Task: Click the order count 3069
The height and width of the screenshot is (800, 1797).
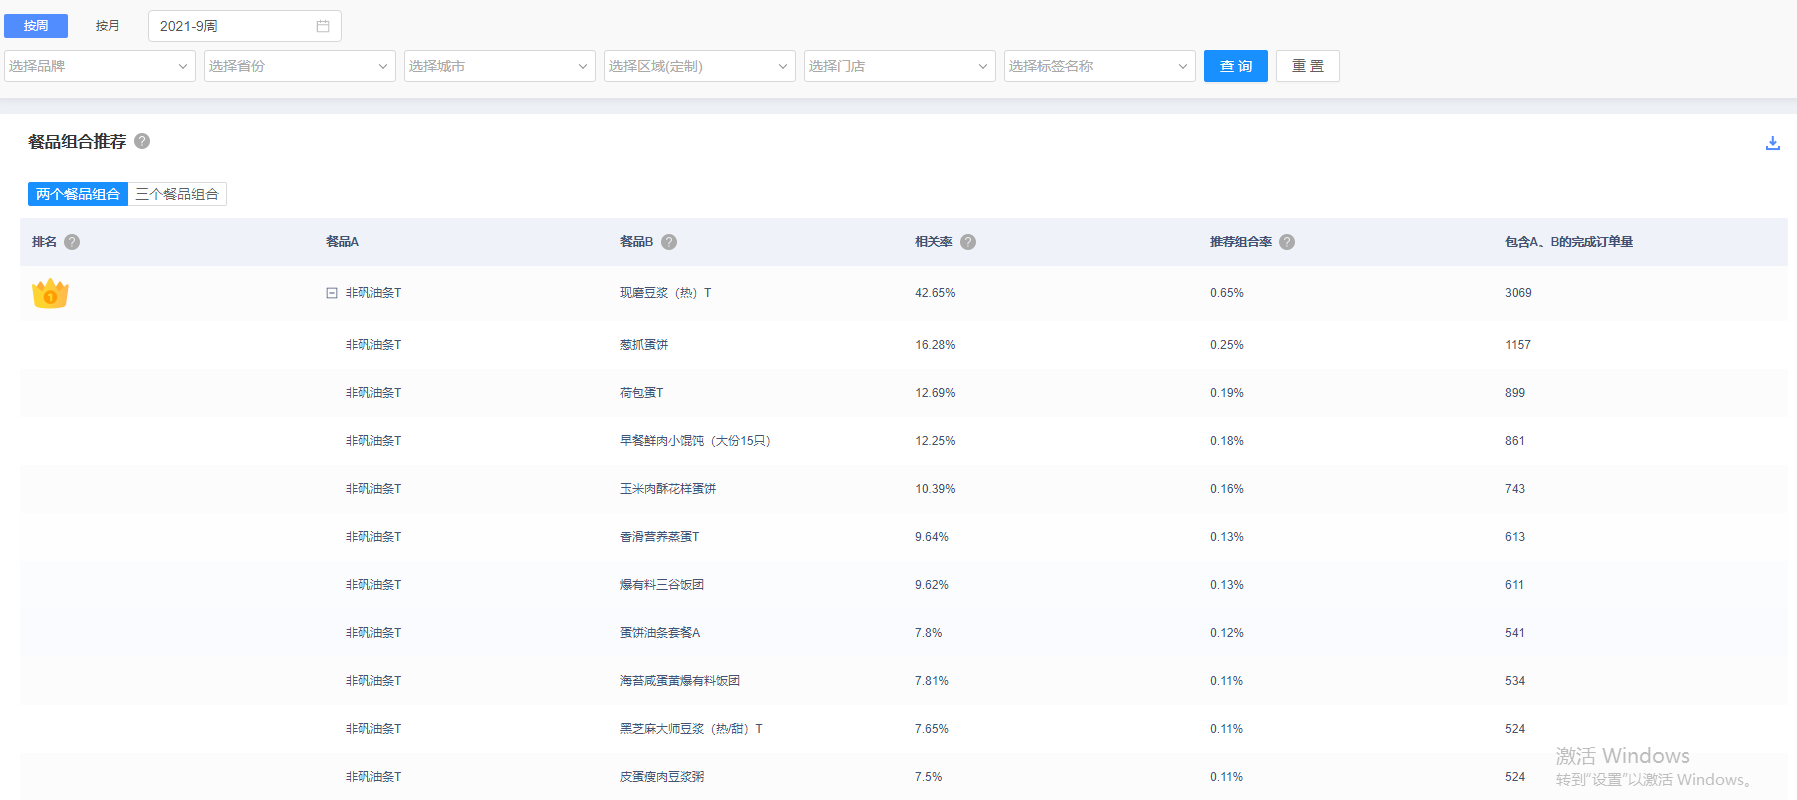Action: (1518, 293)
